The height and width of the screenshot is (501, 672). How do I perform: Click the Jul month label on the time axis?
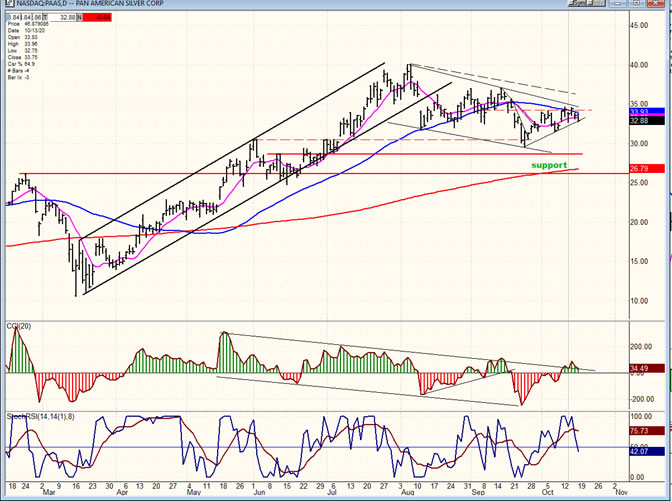pyautogui.click(x=332, y=492)
